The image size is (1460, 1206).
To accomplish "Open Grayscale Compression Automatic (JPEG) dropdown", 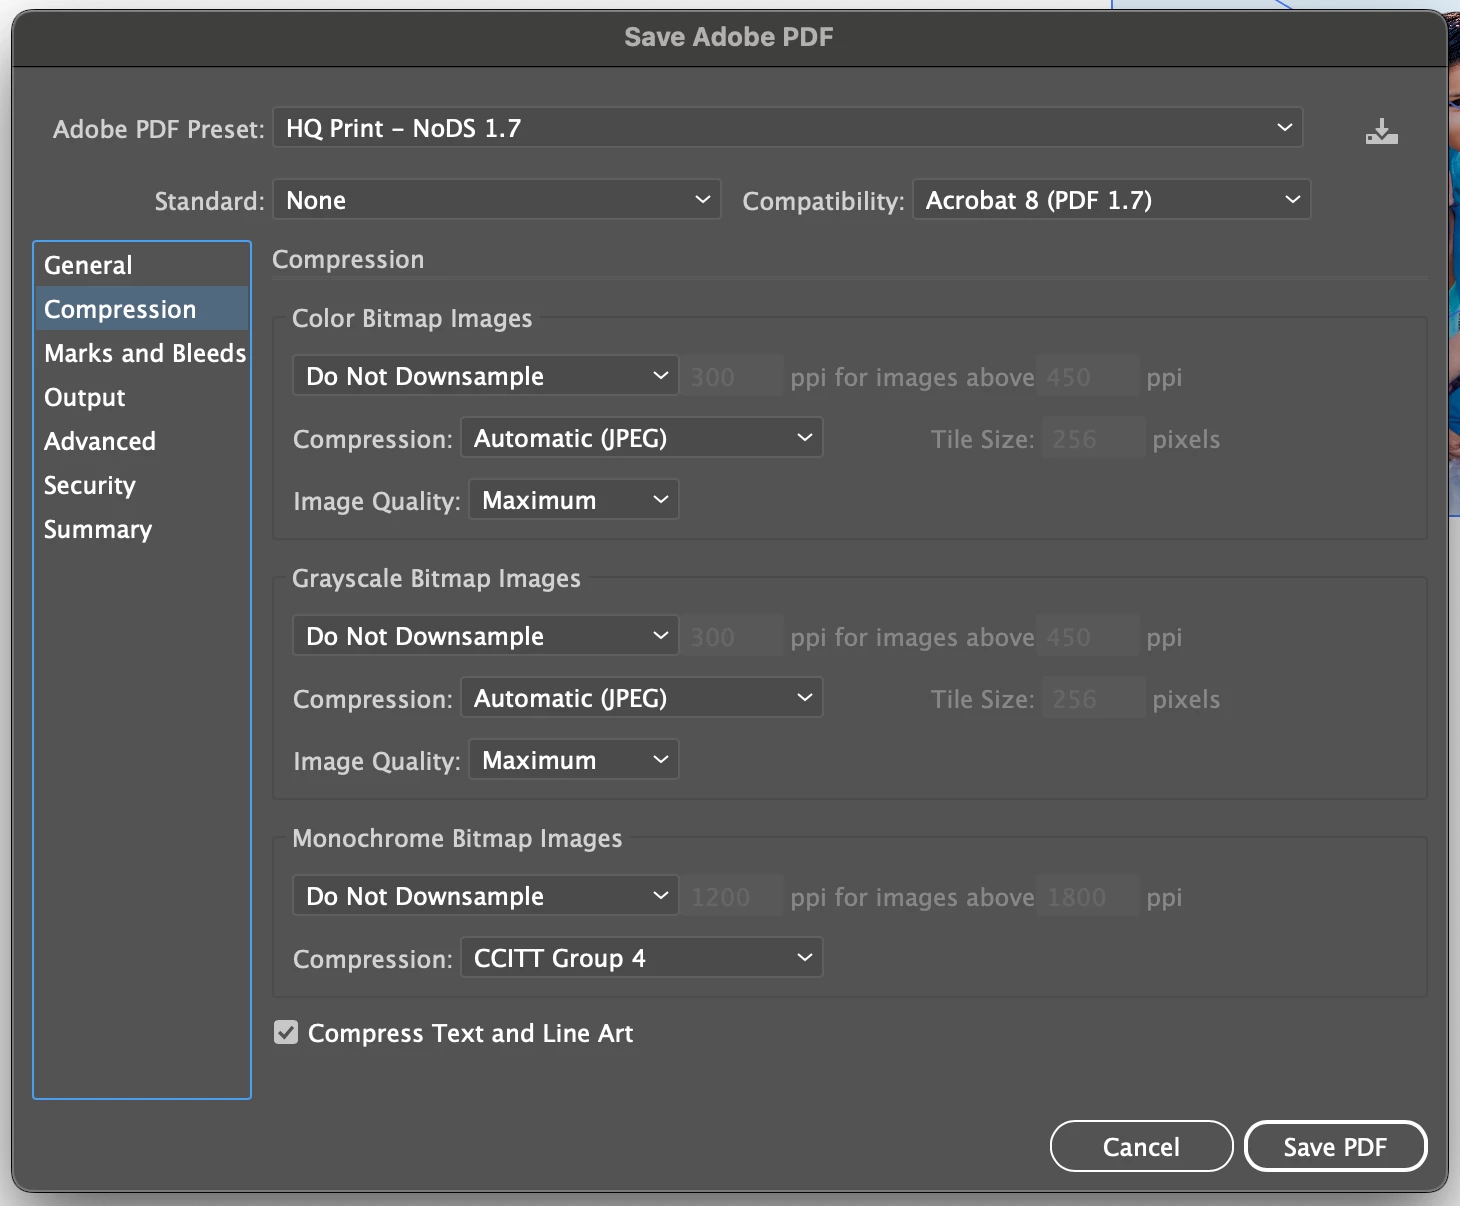I will [641, 698].
